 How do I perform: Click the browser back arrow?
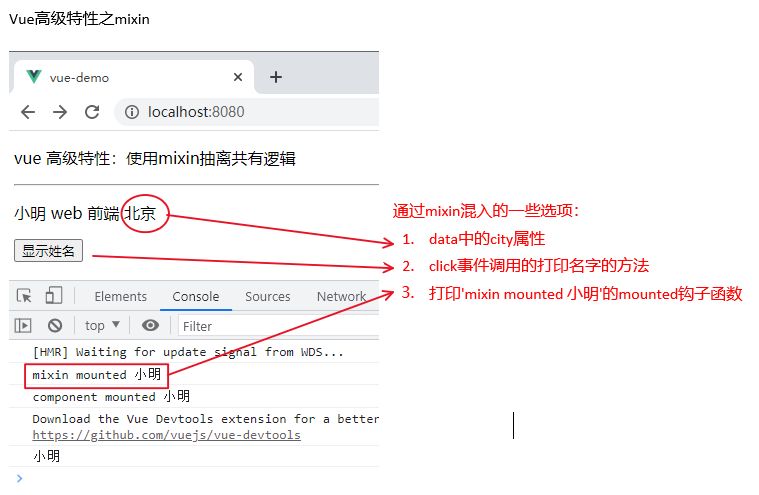tap(28, 112)
